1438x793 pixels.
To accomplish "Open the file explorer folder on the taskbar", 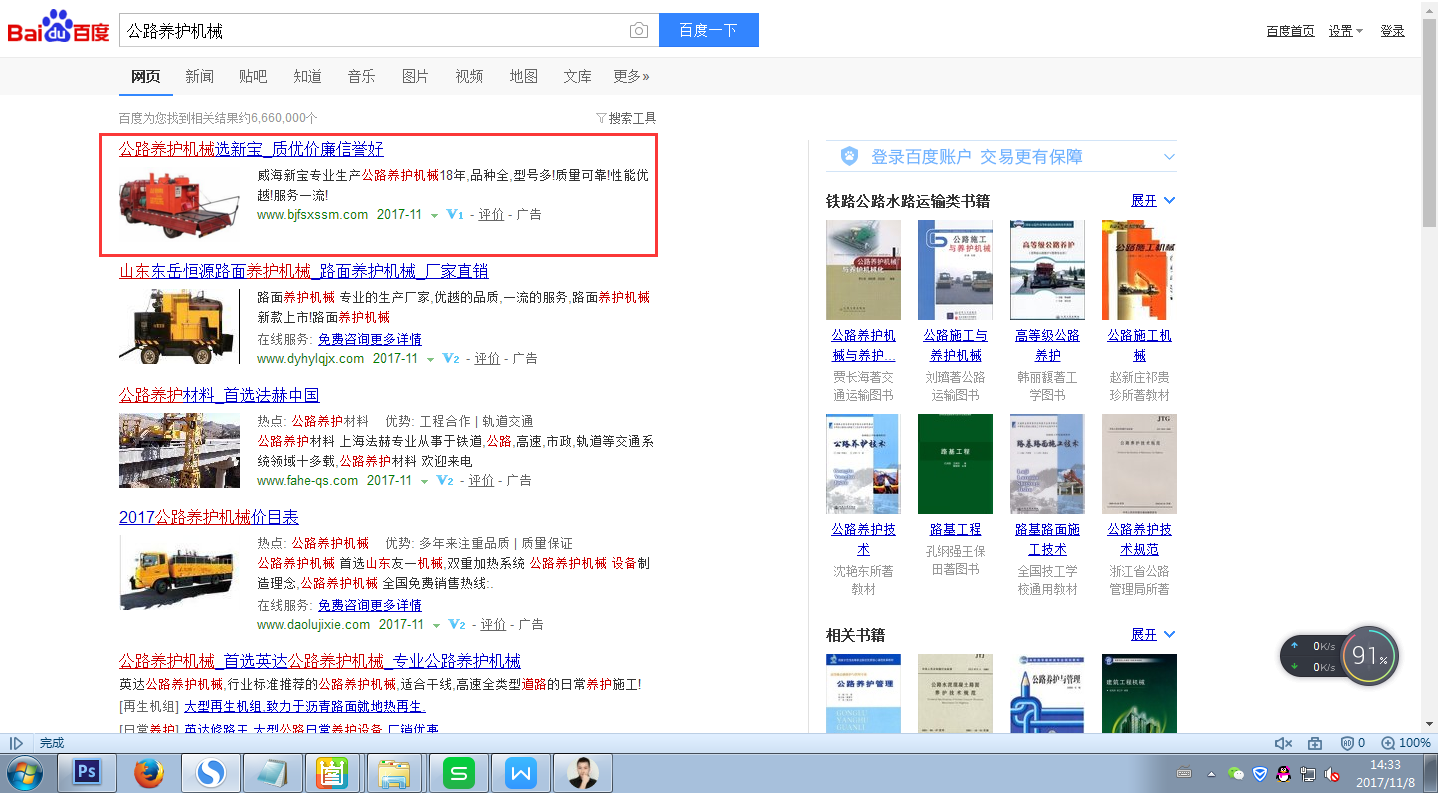I will [396, 773].
